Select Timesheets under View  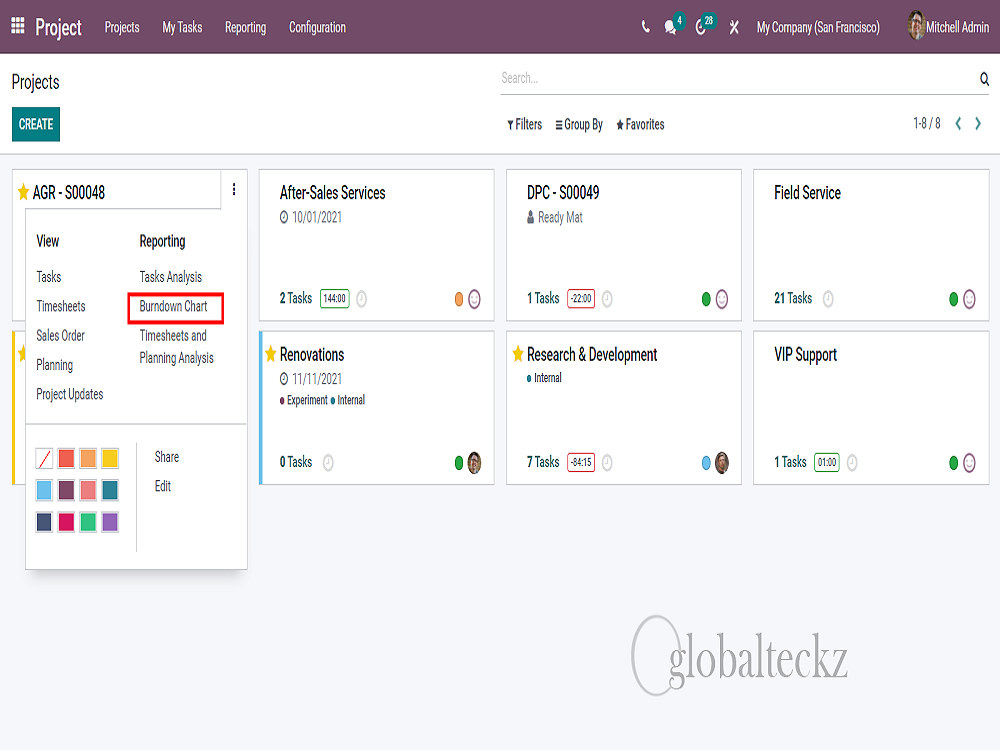61,306
